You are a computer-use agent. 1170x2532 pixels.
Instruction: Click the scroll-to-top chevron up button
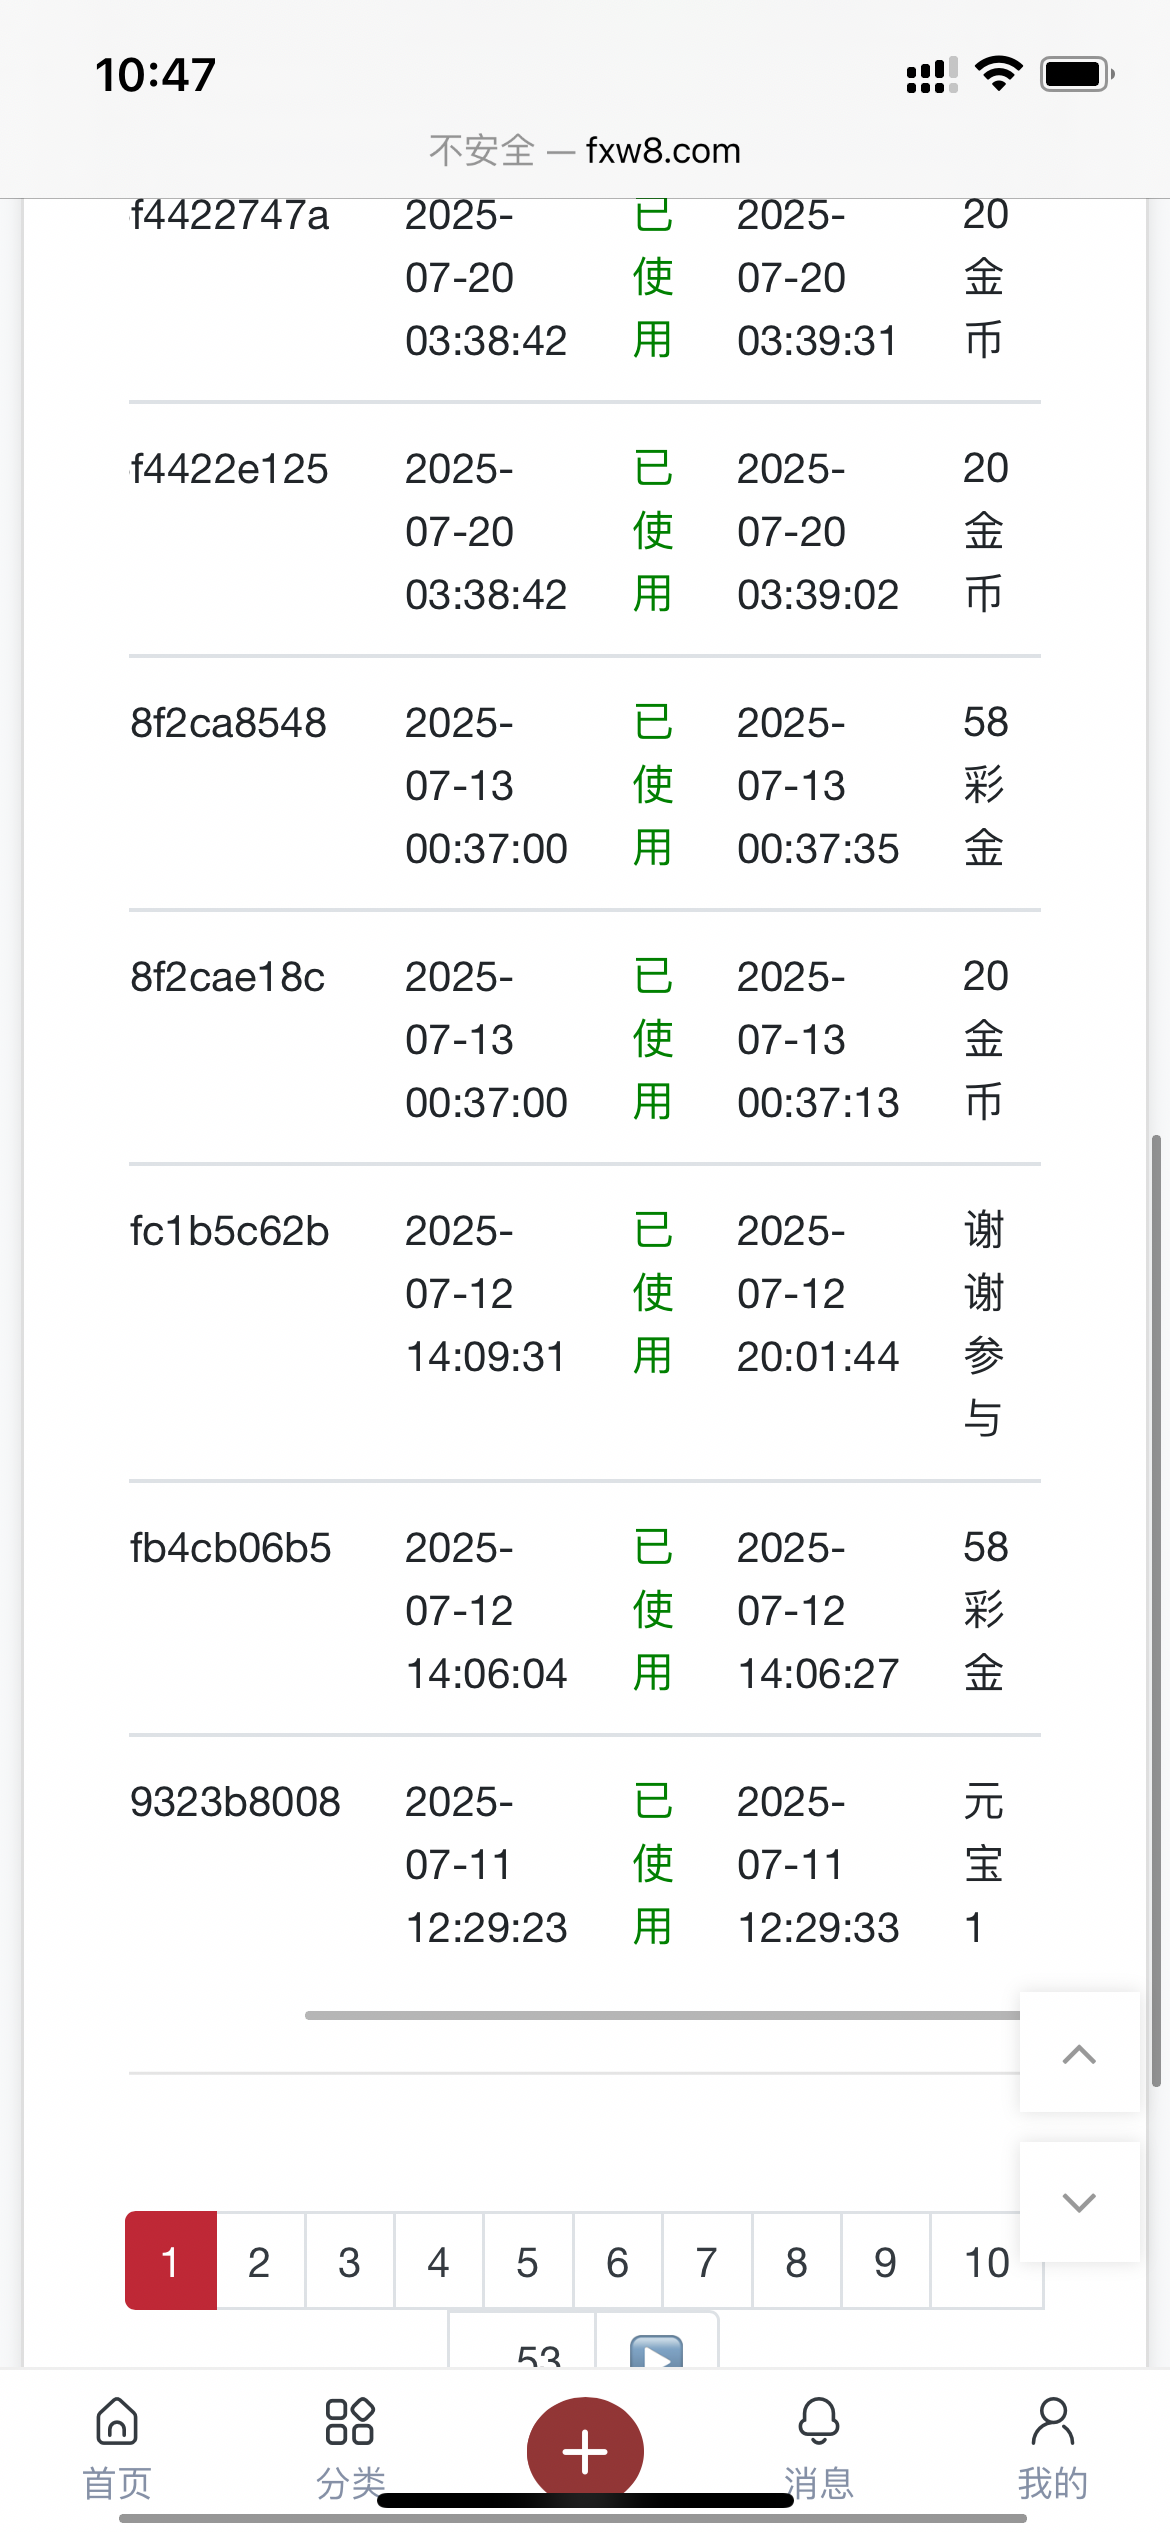[x=1079, y=2054]
